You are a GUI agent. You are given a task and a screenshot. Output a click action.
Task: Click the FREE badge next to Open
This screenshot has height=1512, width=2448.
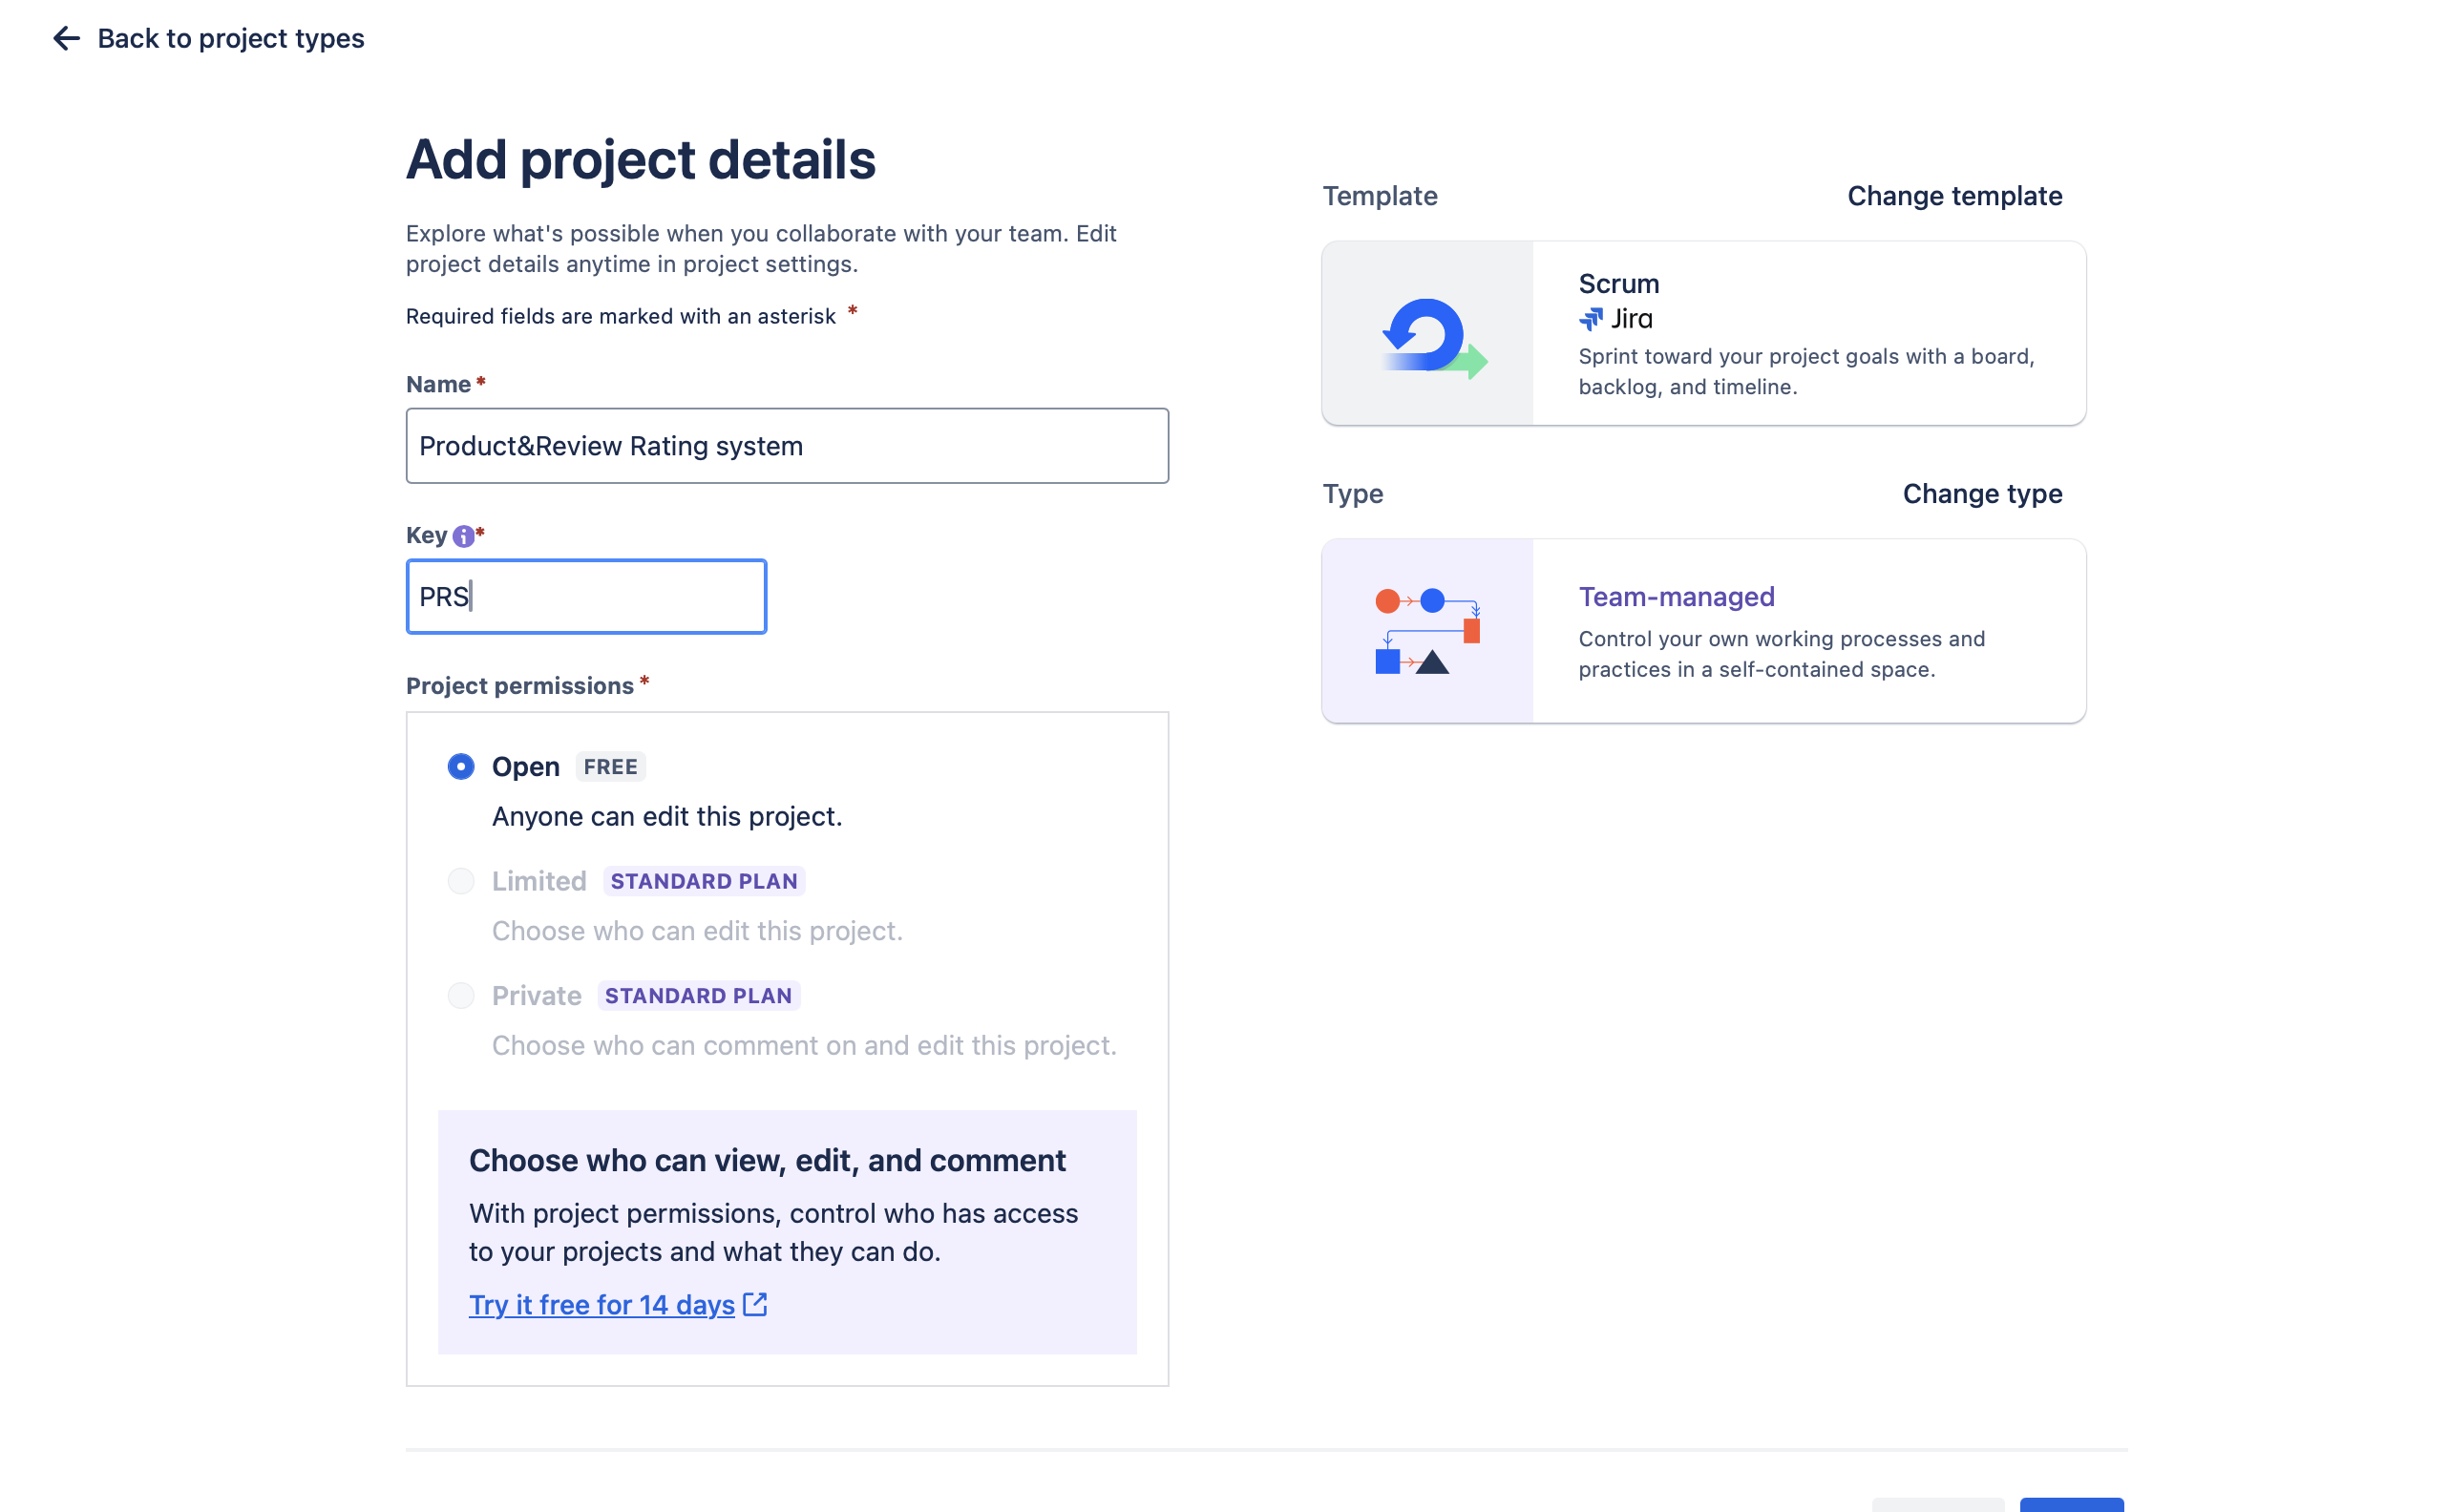(x=610, y=767)
